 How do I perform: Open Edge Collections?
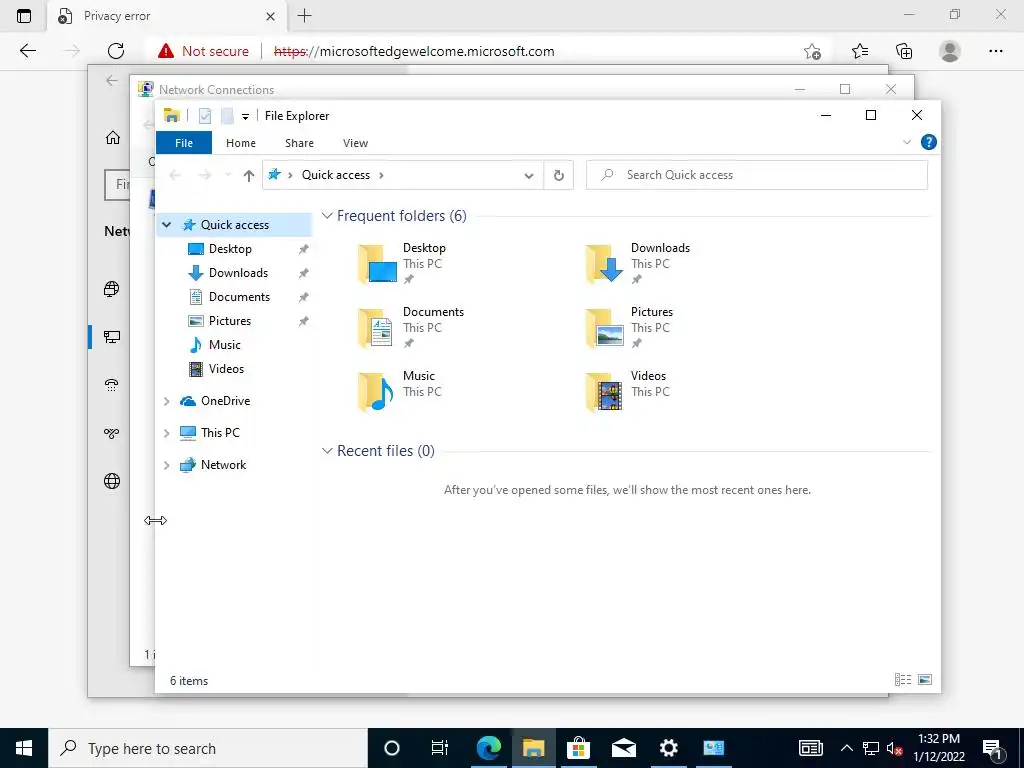pyautogui.click(x=904, y=51)
